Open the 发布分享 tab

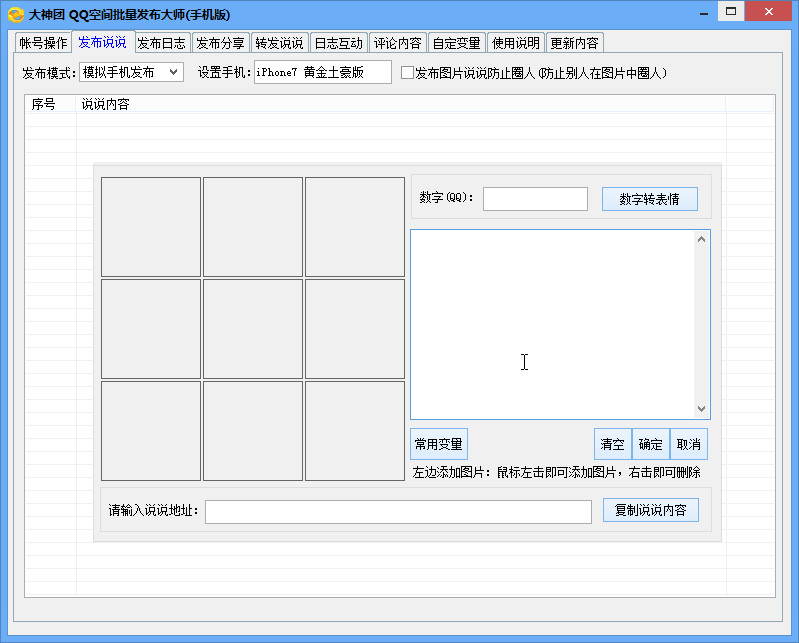[x=221, y=43]
